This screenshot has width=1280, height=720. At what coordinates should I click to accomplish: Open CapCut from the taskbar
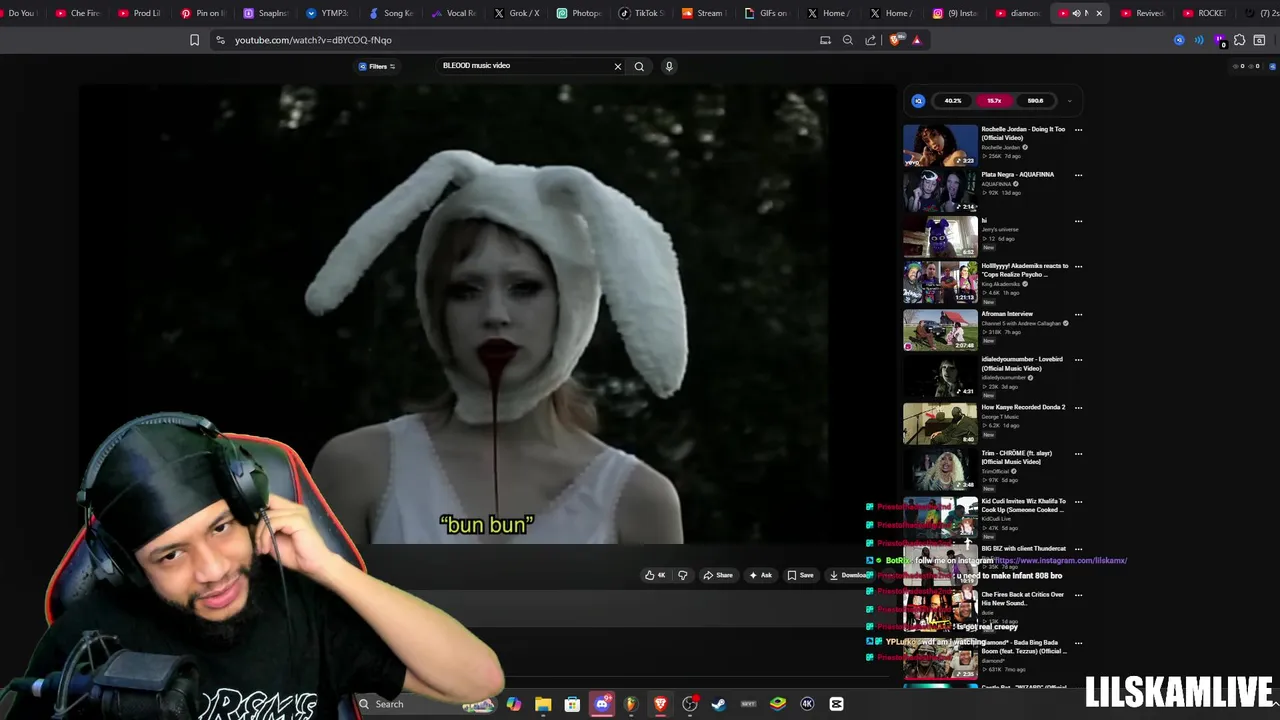(837, 704)
